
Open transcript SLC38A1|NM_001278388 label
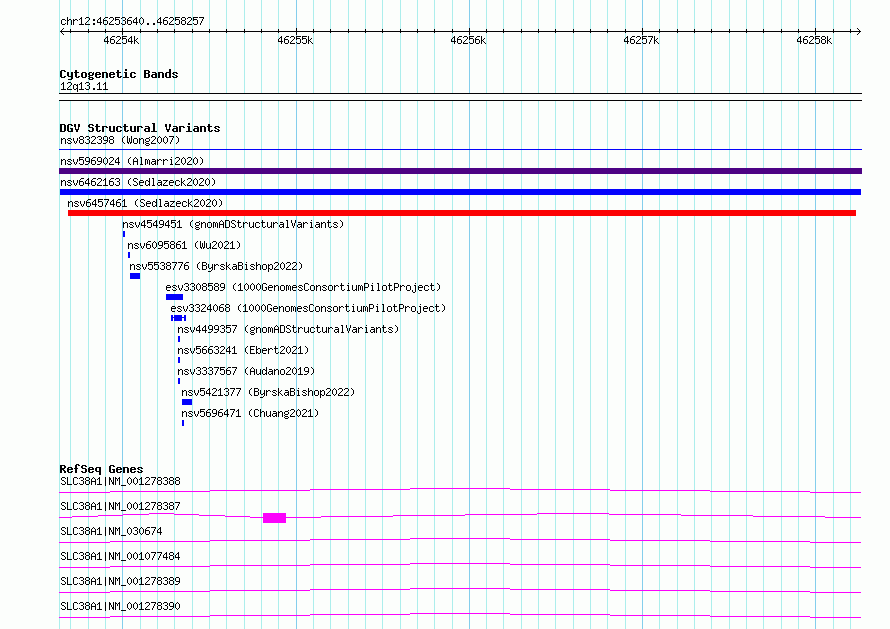[x=120, y=481]
